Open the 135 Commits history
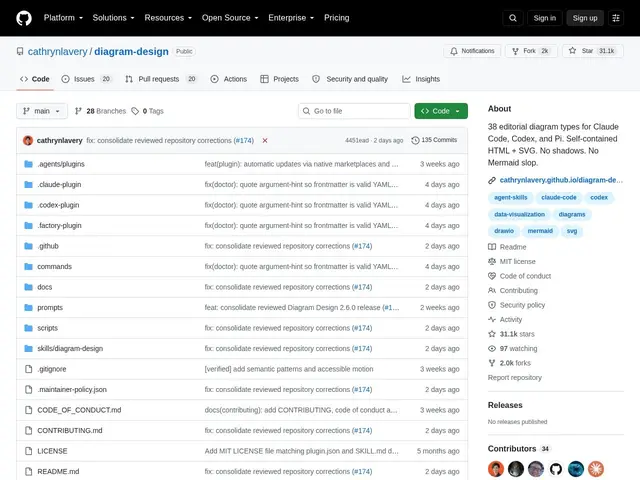This screenshot has height=480, width=640. coord(434,140)
